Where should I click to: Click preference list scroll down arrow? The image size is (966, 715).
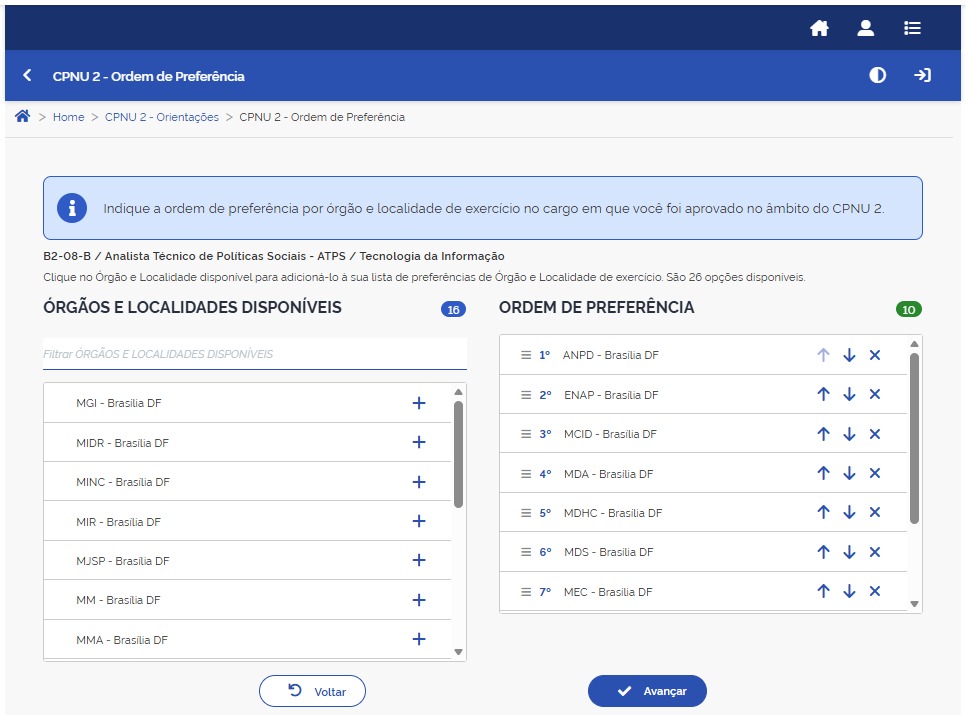[914, 604]
